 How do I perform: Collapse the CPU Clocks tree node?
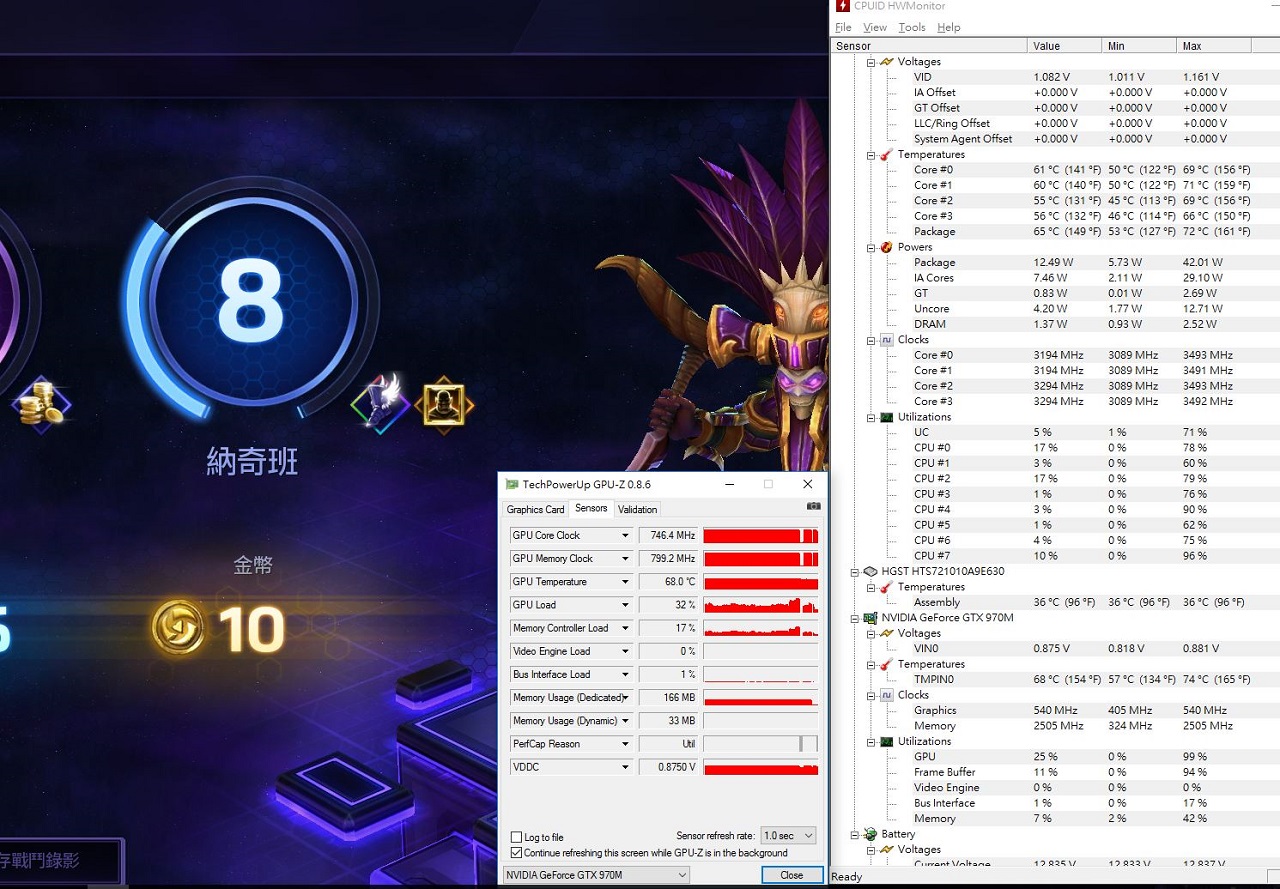[x=871, y=340]
